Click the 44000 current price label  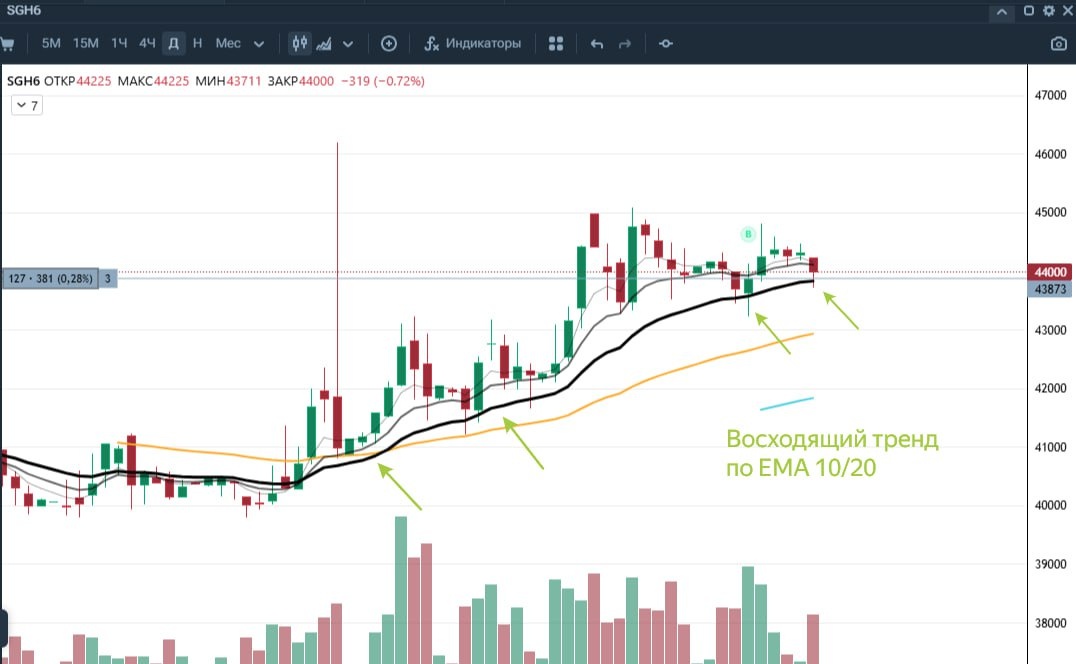(x=1050, y=272)
